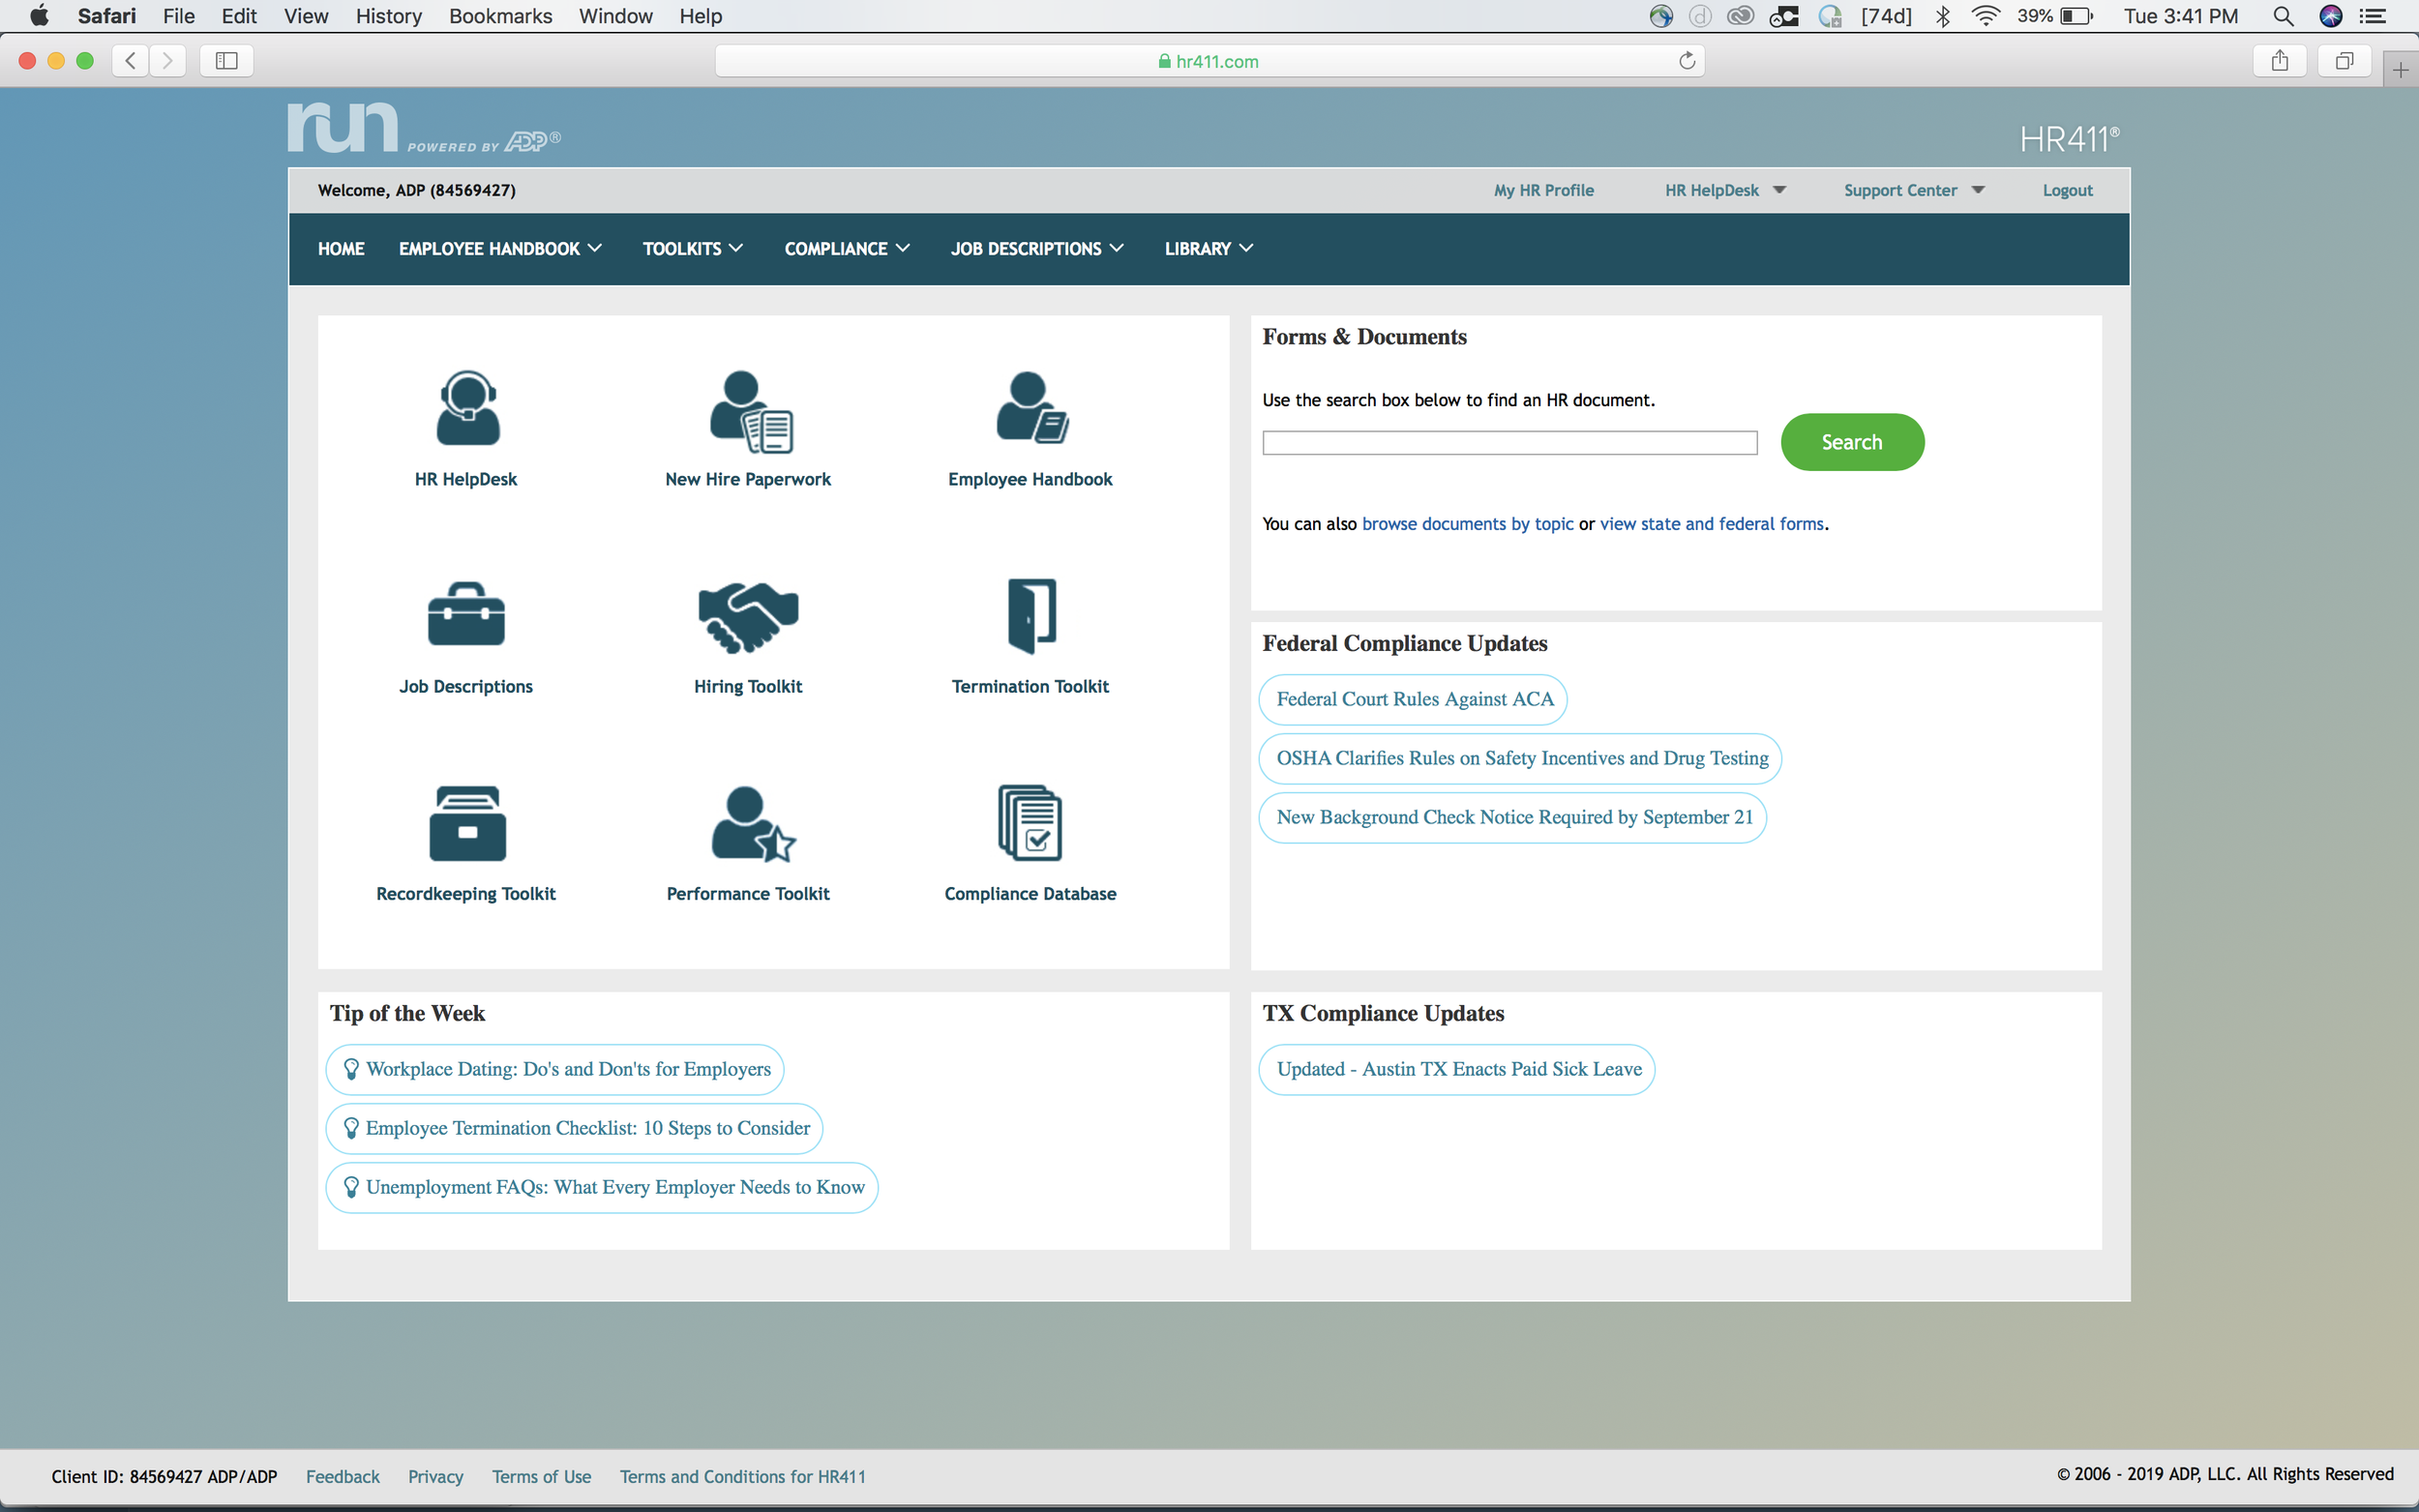Image resolution: width=2419 pixels, height=1512 pixels.
Task: Open the Recordkeeping Toolkit file box icon
Action: [x=467, y=823]
